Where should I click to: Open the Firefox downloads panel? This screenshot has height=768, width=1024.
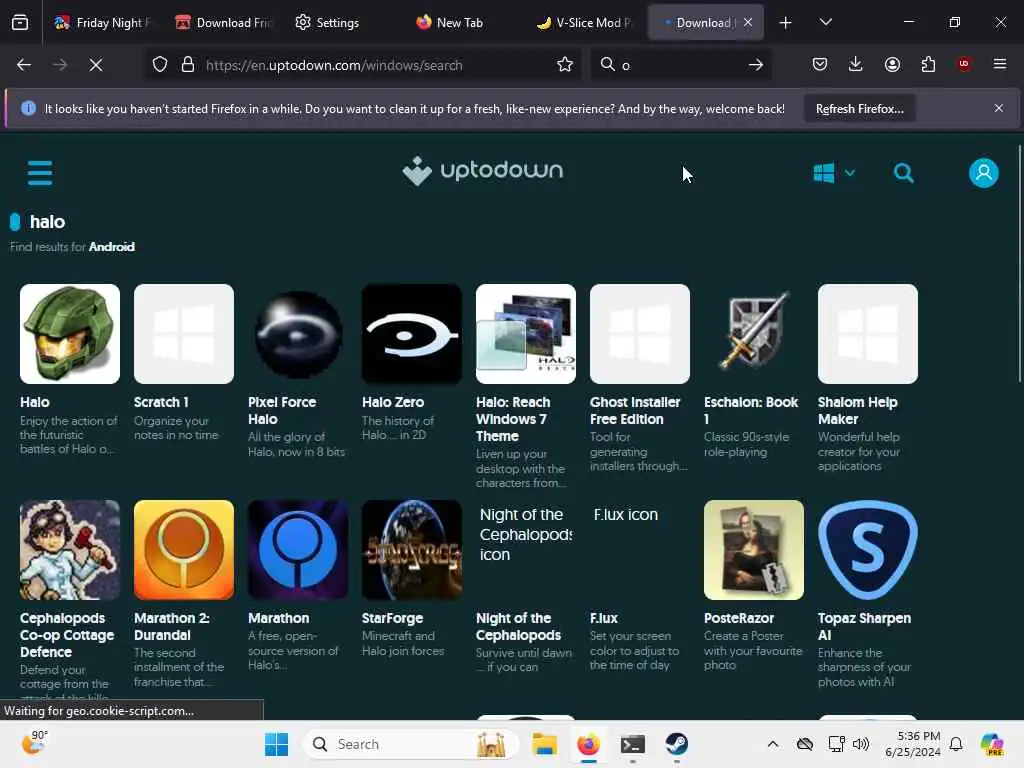point(856,64)
